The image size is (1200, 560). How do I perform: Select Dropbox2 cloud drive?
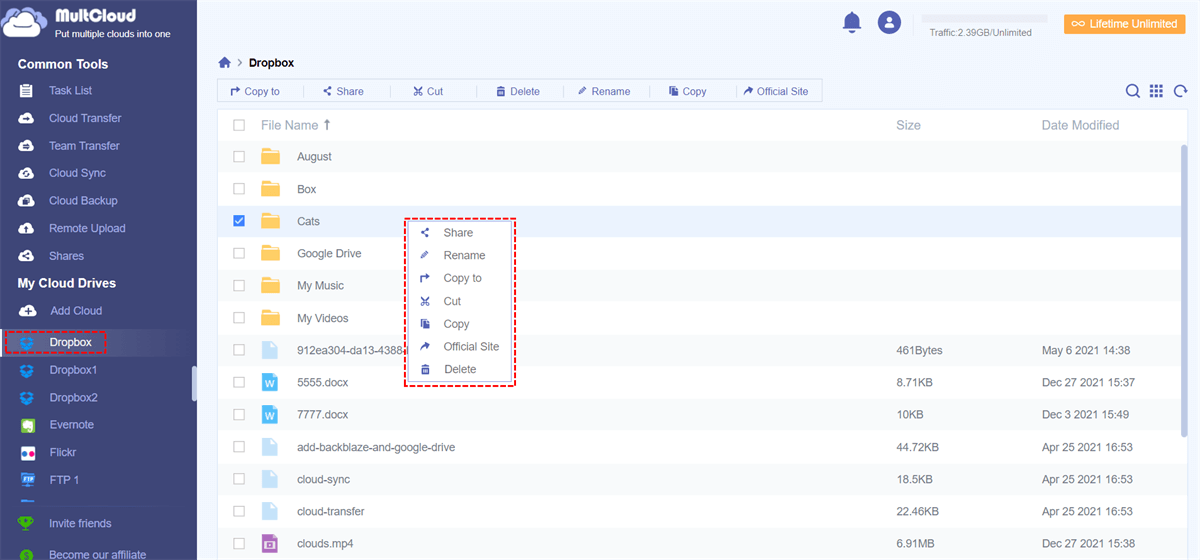(73, 398)
